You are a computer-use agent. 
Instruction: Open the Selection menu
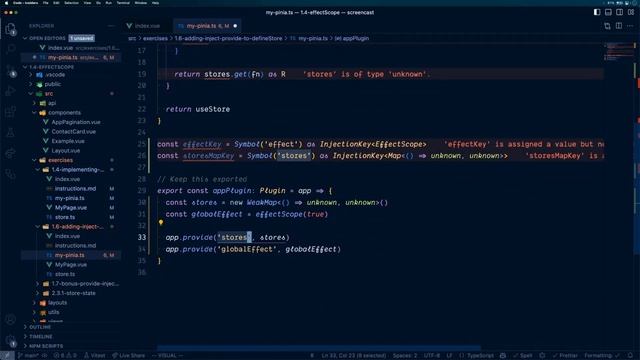tap(71, 3)
